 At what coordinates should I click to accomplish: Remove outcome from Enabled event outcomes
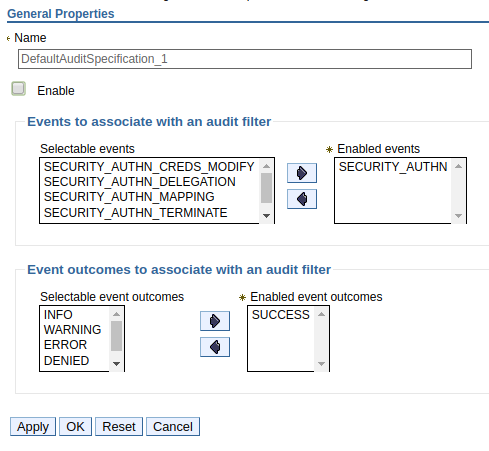215,347
